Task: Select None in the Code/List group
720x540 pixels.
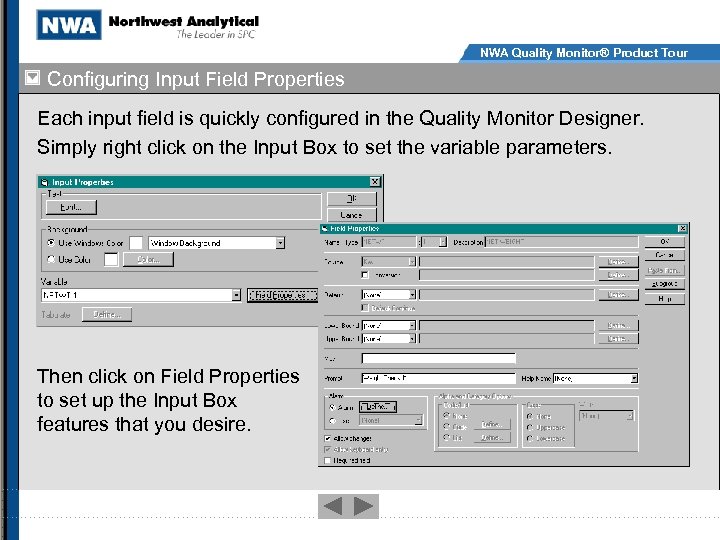Action: tap(446, 416)
